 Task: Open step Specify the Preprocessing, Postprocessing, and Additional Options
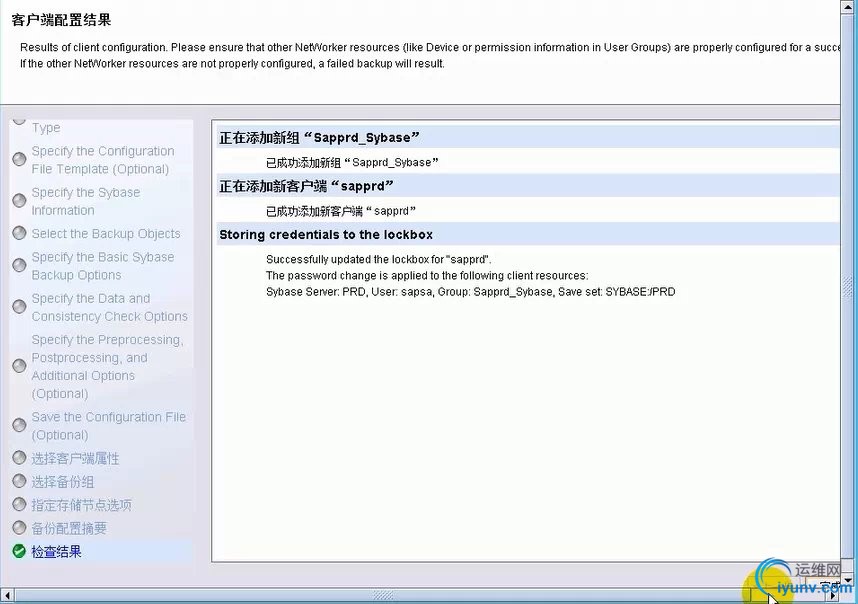pos(108,367)
